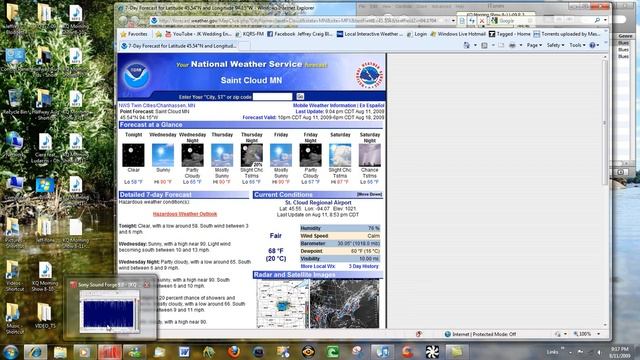Open the radar map thumbnail
The width and height of the screenshot is (640, 360).
(282, 303)
